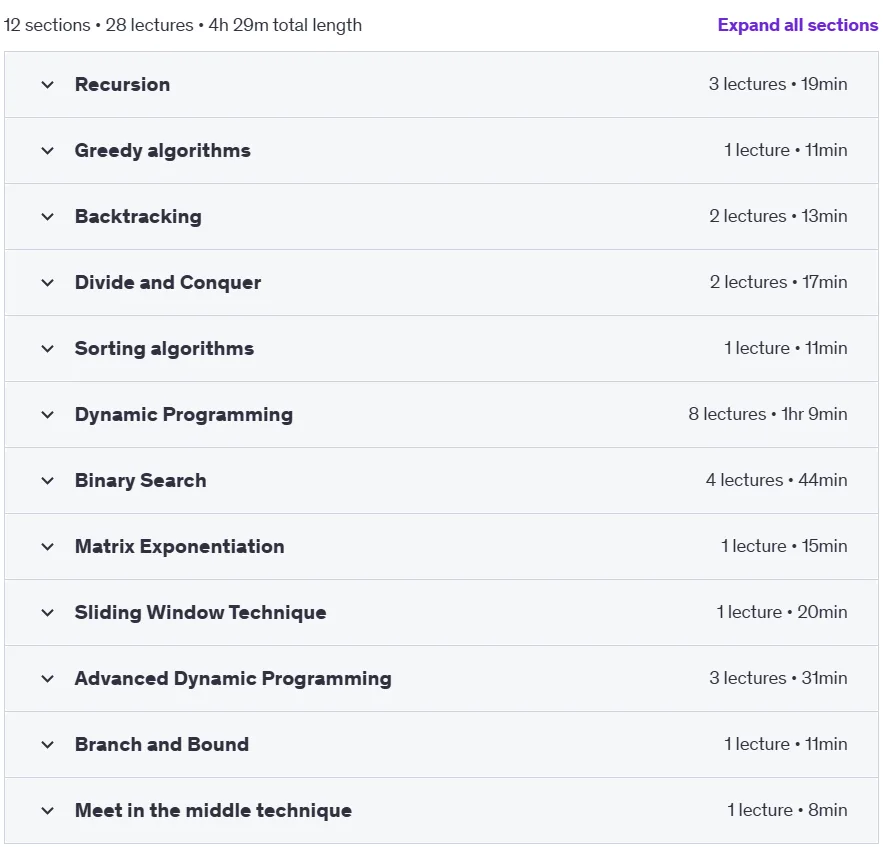
Task: Open the Recursion section title
Action: (122, 84)
